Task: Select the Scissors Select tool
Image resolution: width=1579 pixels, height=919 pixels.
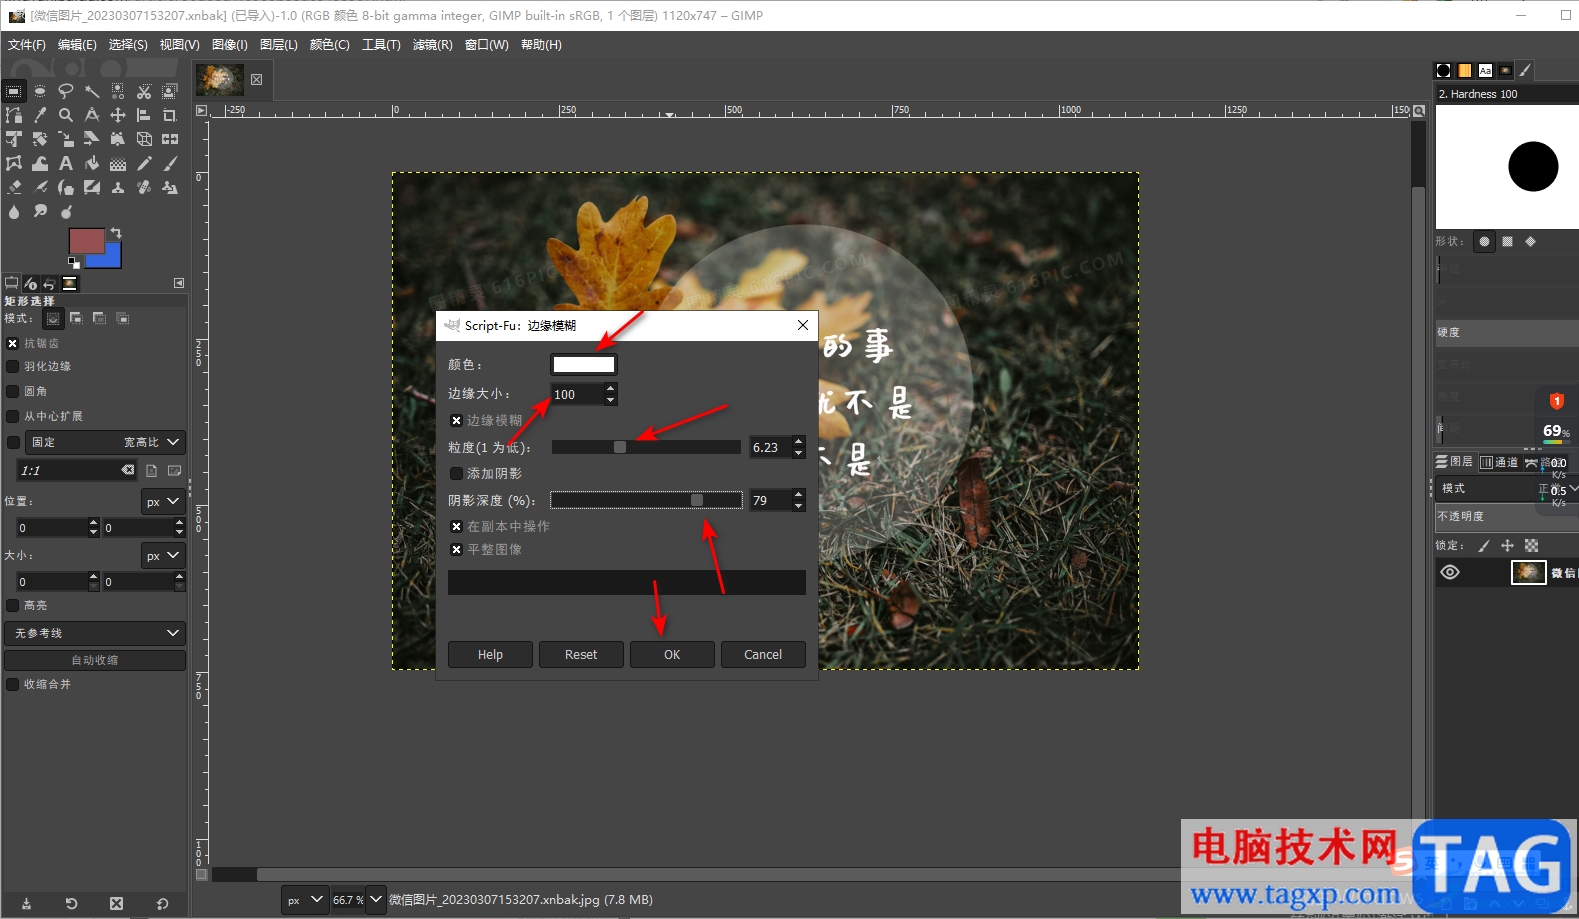Action: coord(144,91)
